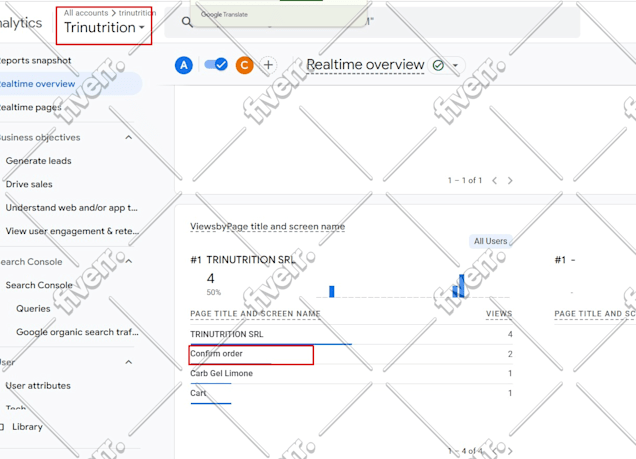Click the Views by Page title card heading
The width and height of the screenshot is (636, 459).
pos(268,227)
